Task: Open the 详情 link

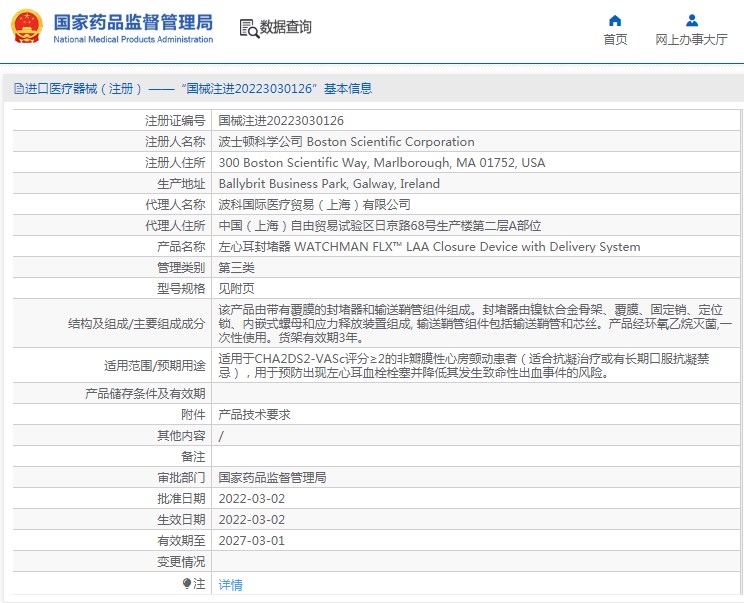Action: pyautogui.click(x=230, y=585)
